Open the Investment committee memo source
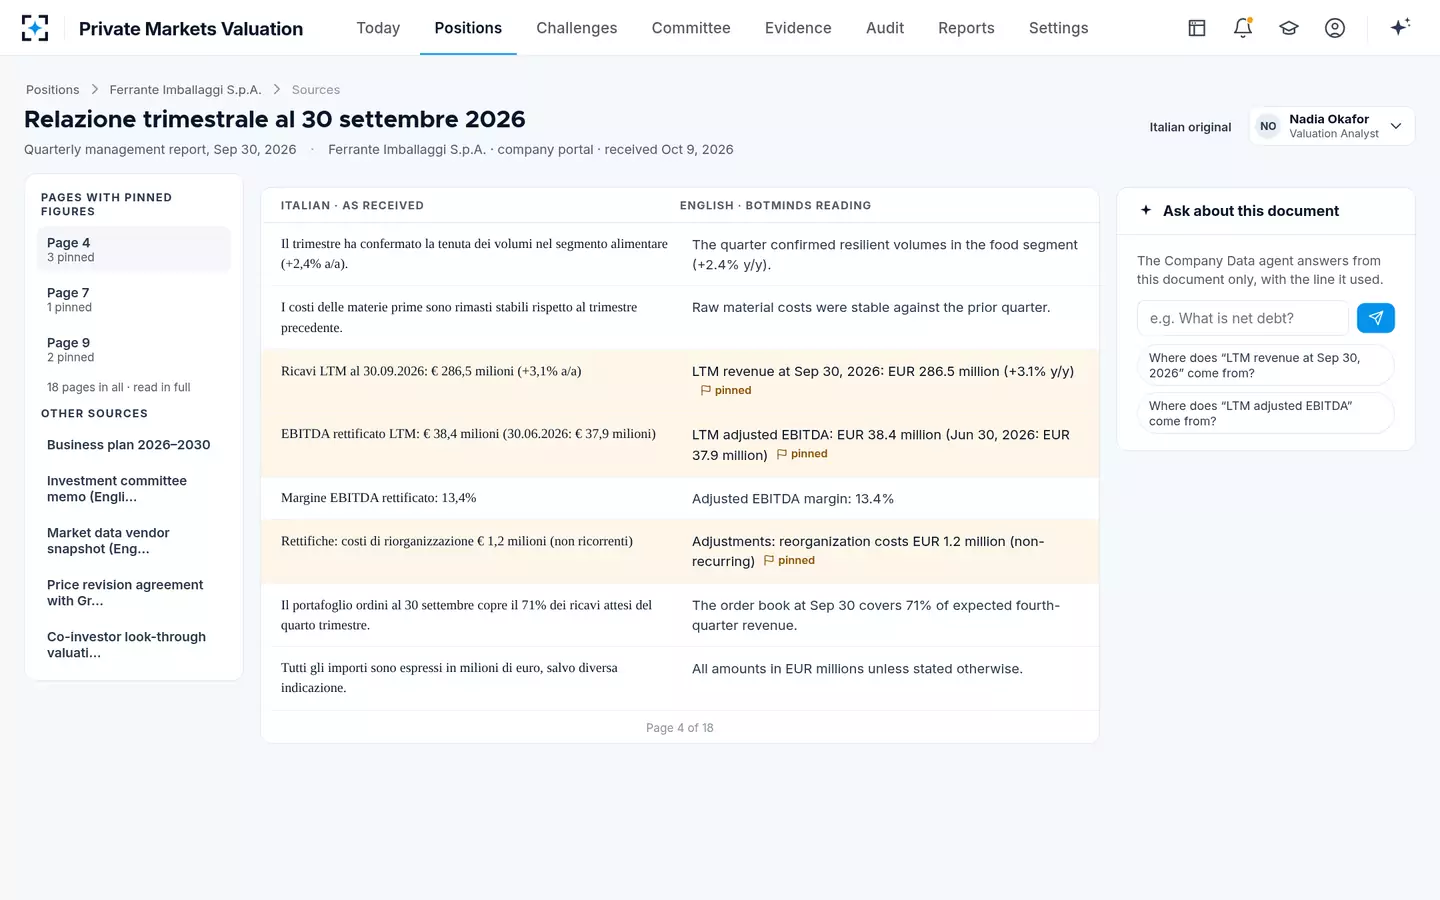Image resolution: width=1440 pixels, height=900 pixels. pos(134,489)
